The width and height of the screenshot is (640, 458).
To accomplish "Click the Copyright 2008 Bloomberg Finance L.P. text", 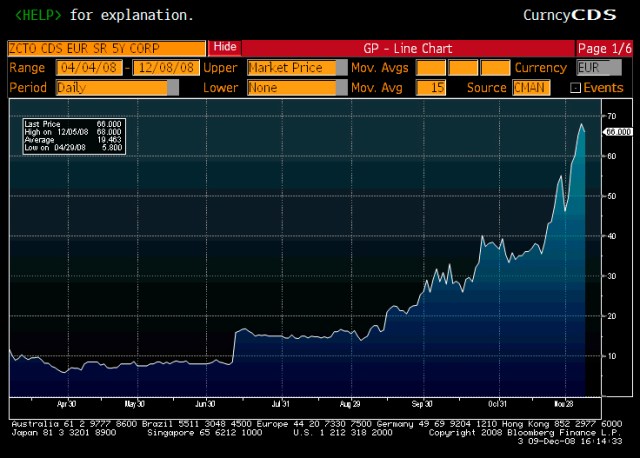I will click(525, 433).
